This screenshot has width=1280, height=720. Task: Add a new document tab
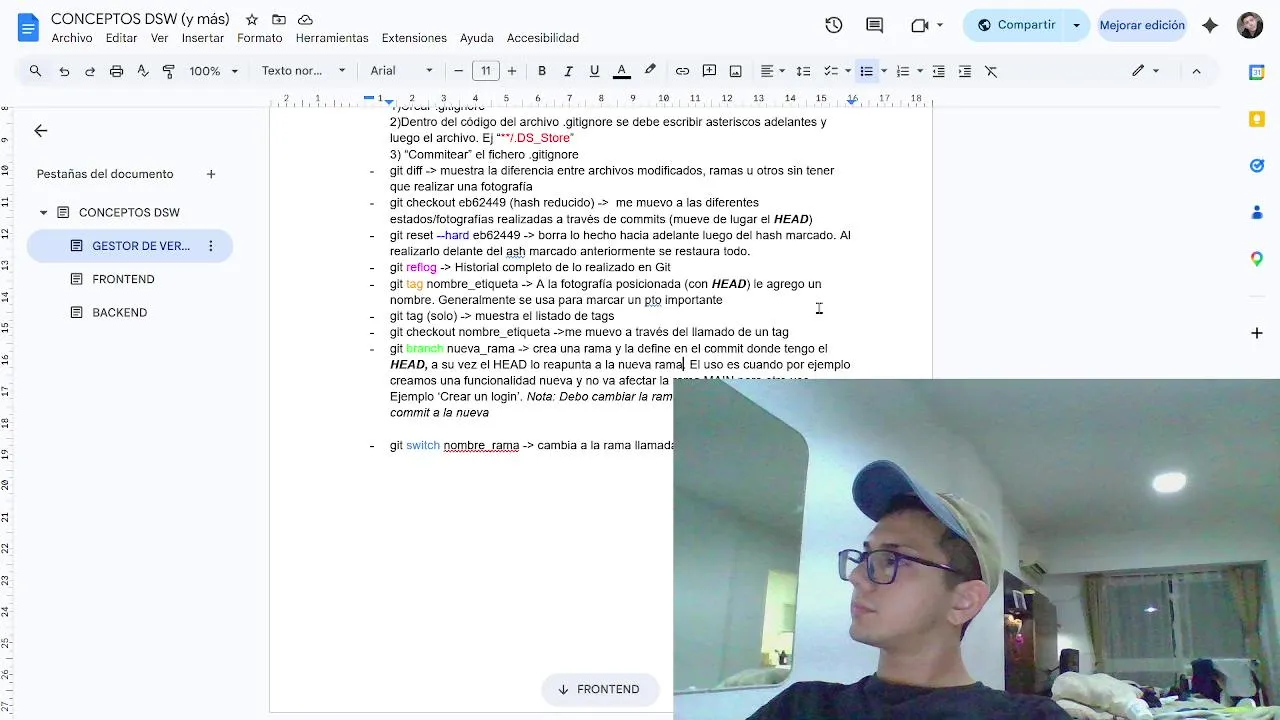coord(211,174)
